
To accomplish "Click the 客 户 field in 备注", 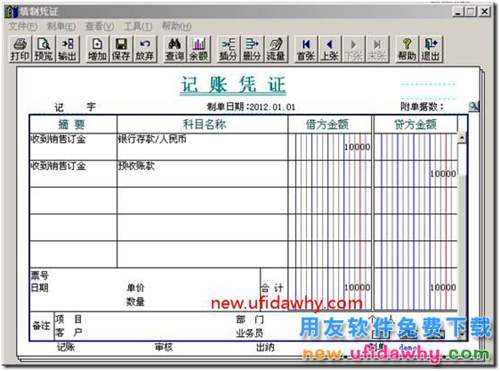I will coord(69,332).
